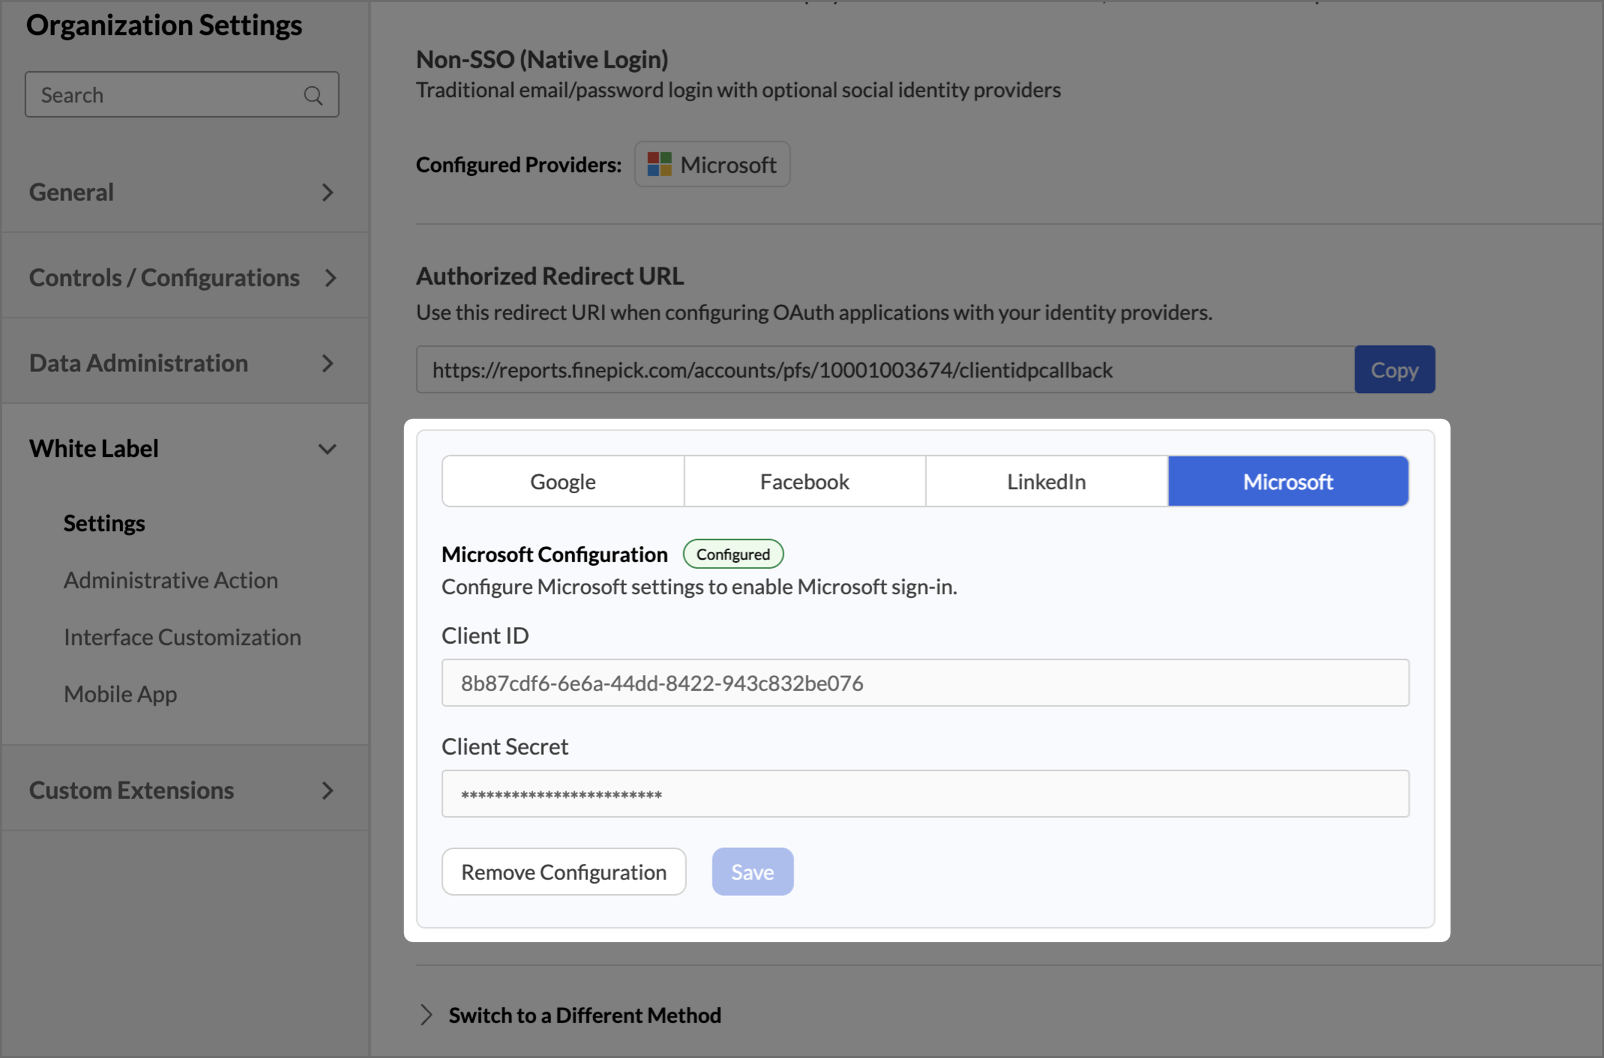Click 'Configure Microsoft settings to enable' description
Viewport: 1604px width, 1058px height.
[x=699, y=587]
